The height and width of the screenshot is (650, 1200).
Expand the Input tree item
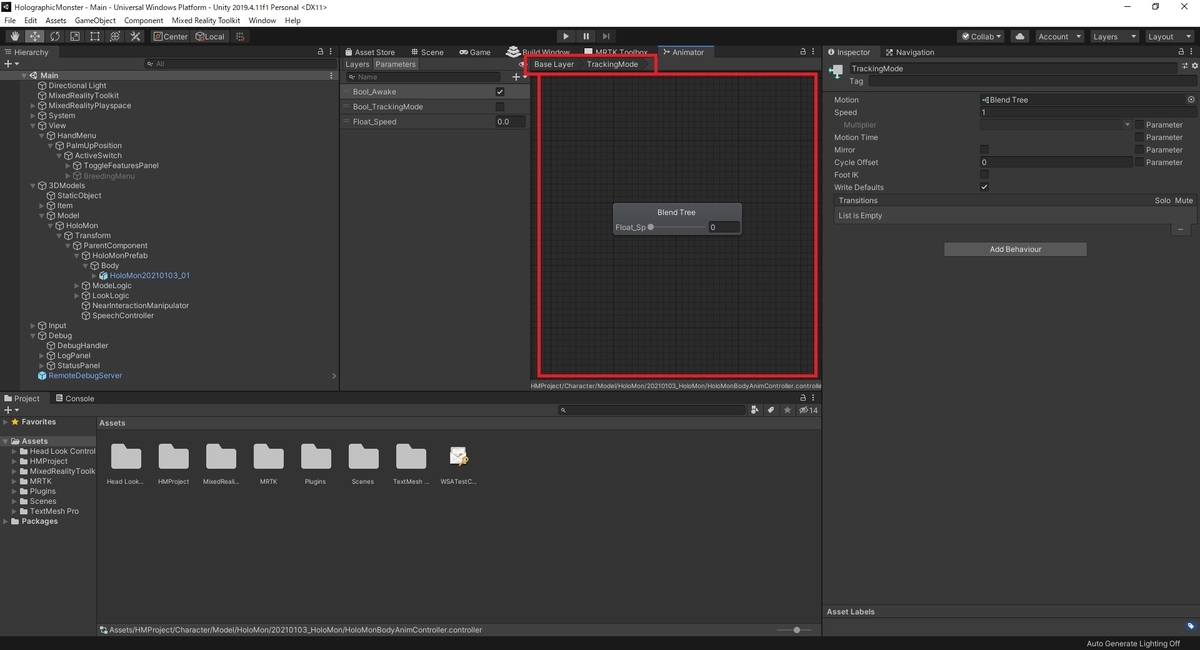tap(33, 326)
